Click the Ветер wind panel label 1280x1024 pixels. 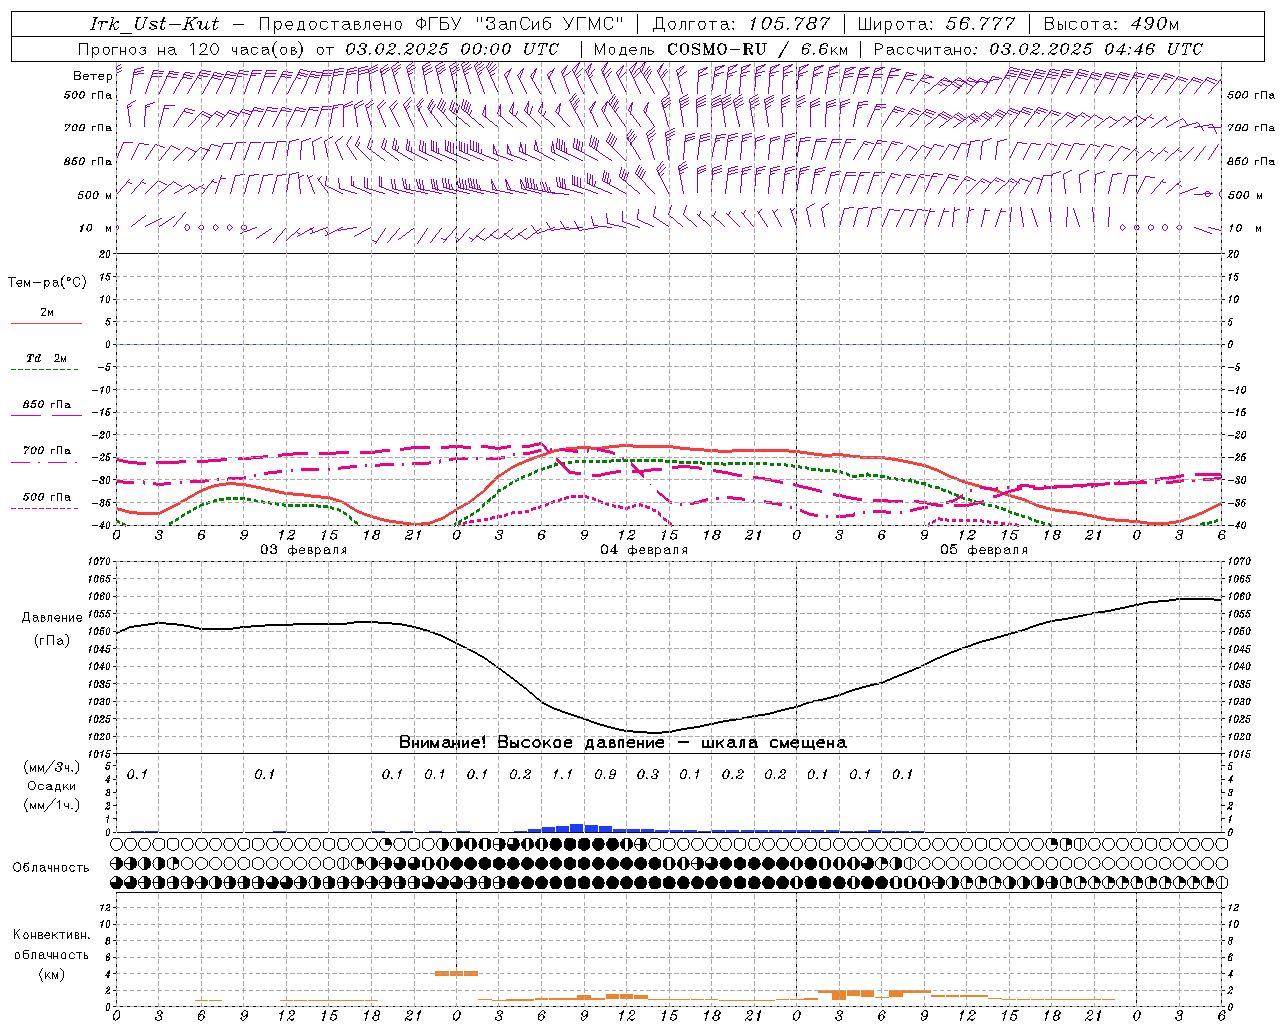[x=92, y=76]
